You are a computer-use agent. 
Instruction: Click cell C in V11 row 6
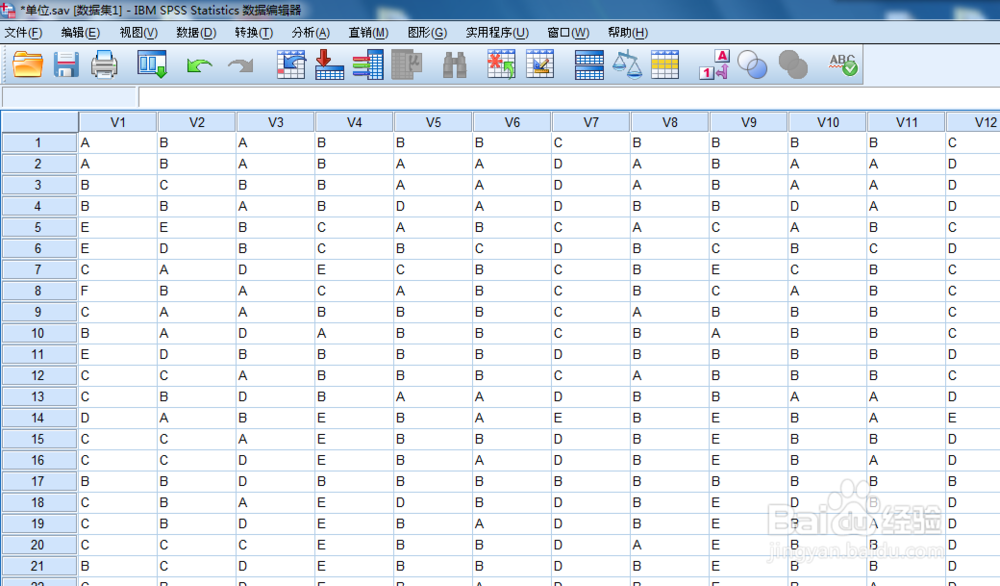[907, 249]
